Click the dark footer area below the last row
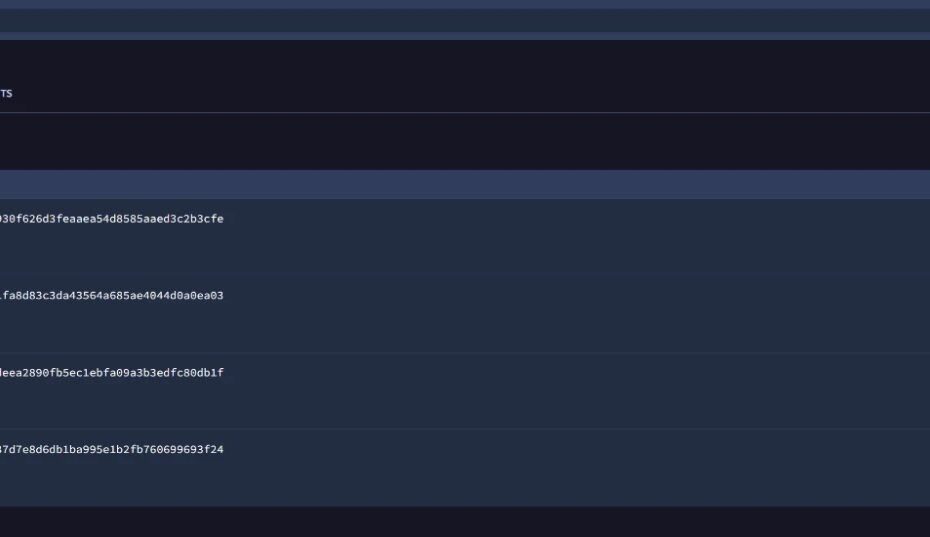930x537 pixels. pyautogui.click(x=465, y=521)
